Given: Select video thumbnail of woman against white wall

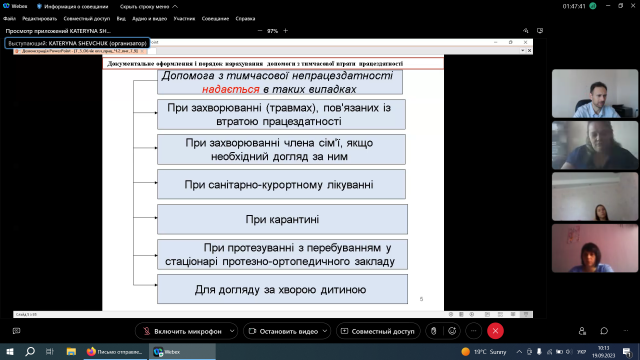Looking at the screenshot, I should coord(595,197).
